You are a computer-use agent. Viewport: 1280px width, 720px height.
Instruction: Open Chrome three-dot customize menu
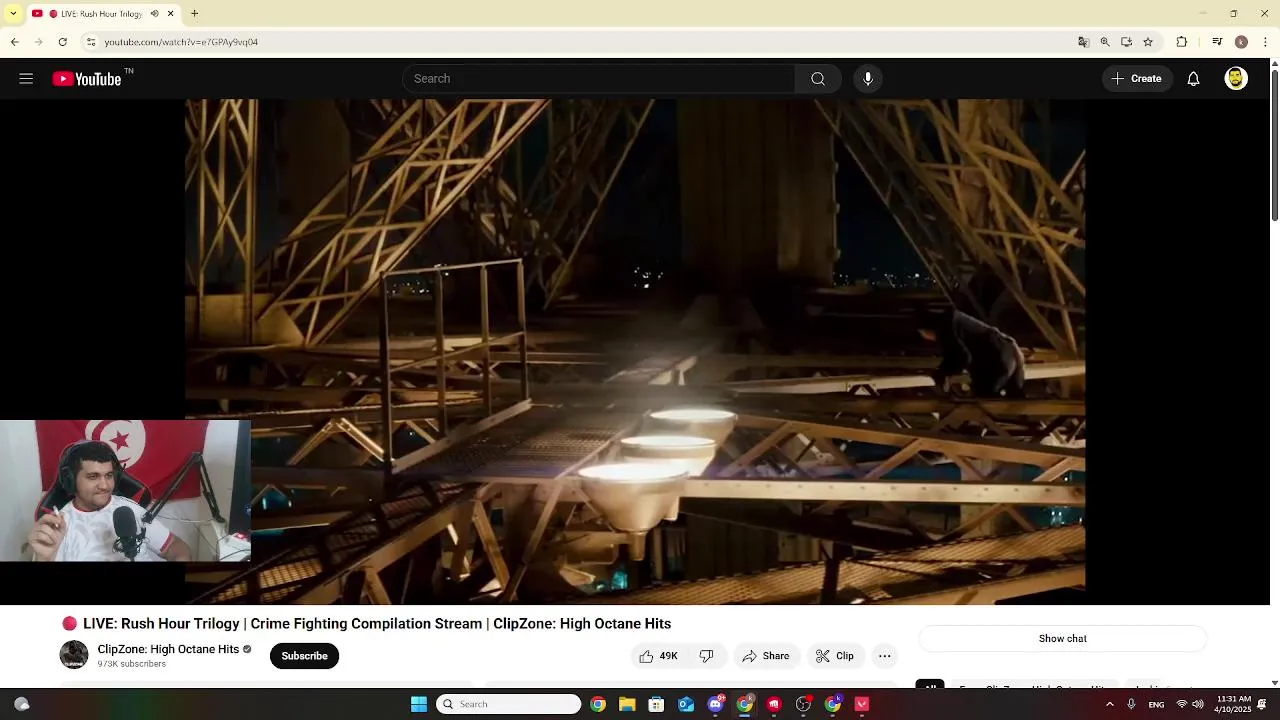coord(1266,42)
